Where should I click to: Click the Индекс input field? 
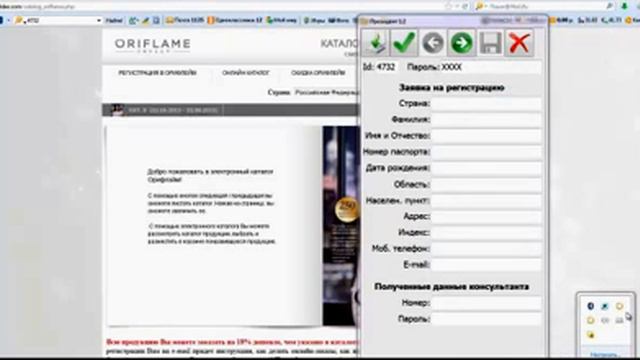[486, 233]
